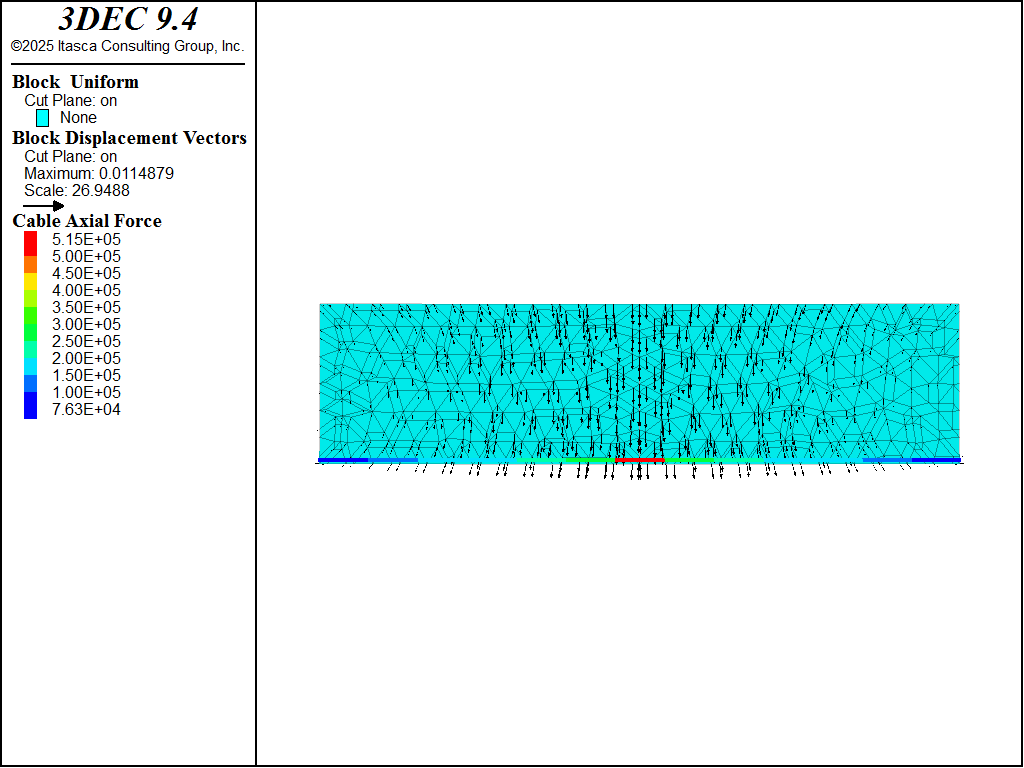Click the 4.00E+05 legend value

coord(86,291)
